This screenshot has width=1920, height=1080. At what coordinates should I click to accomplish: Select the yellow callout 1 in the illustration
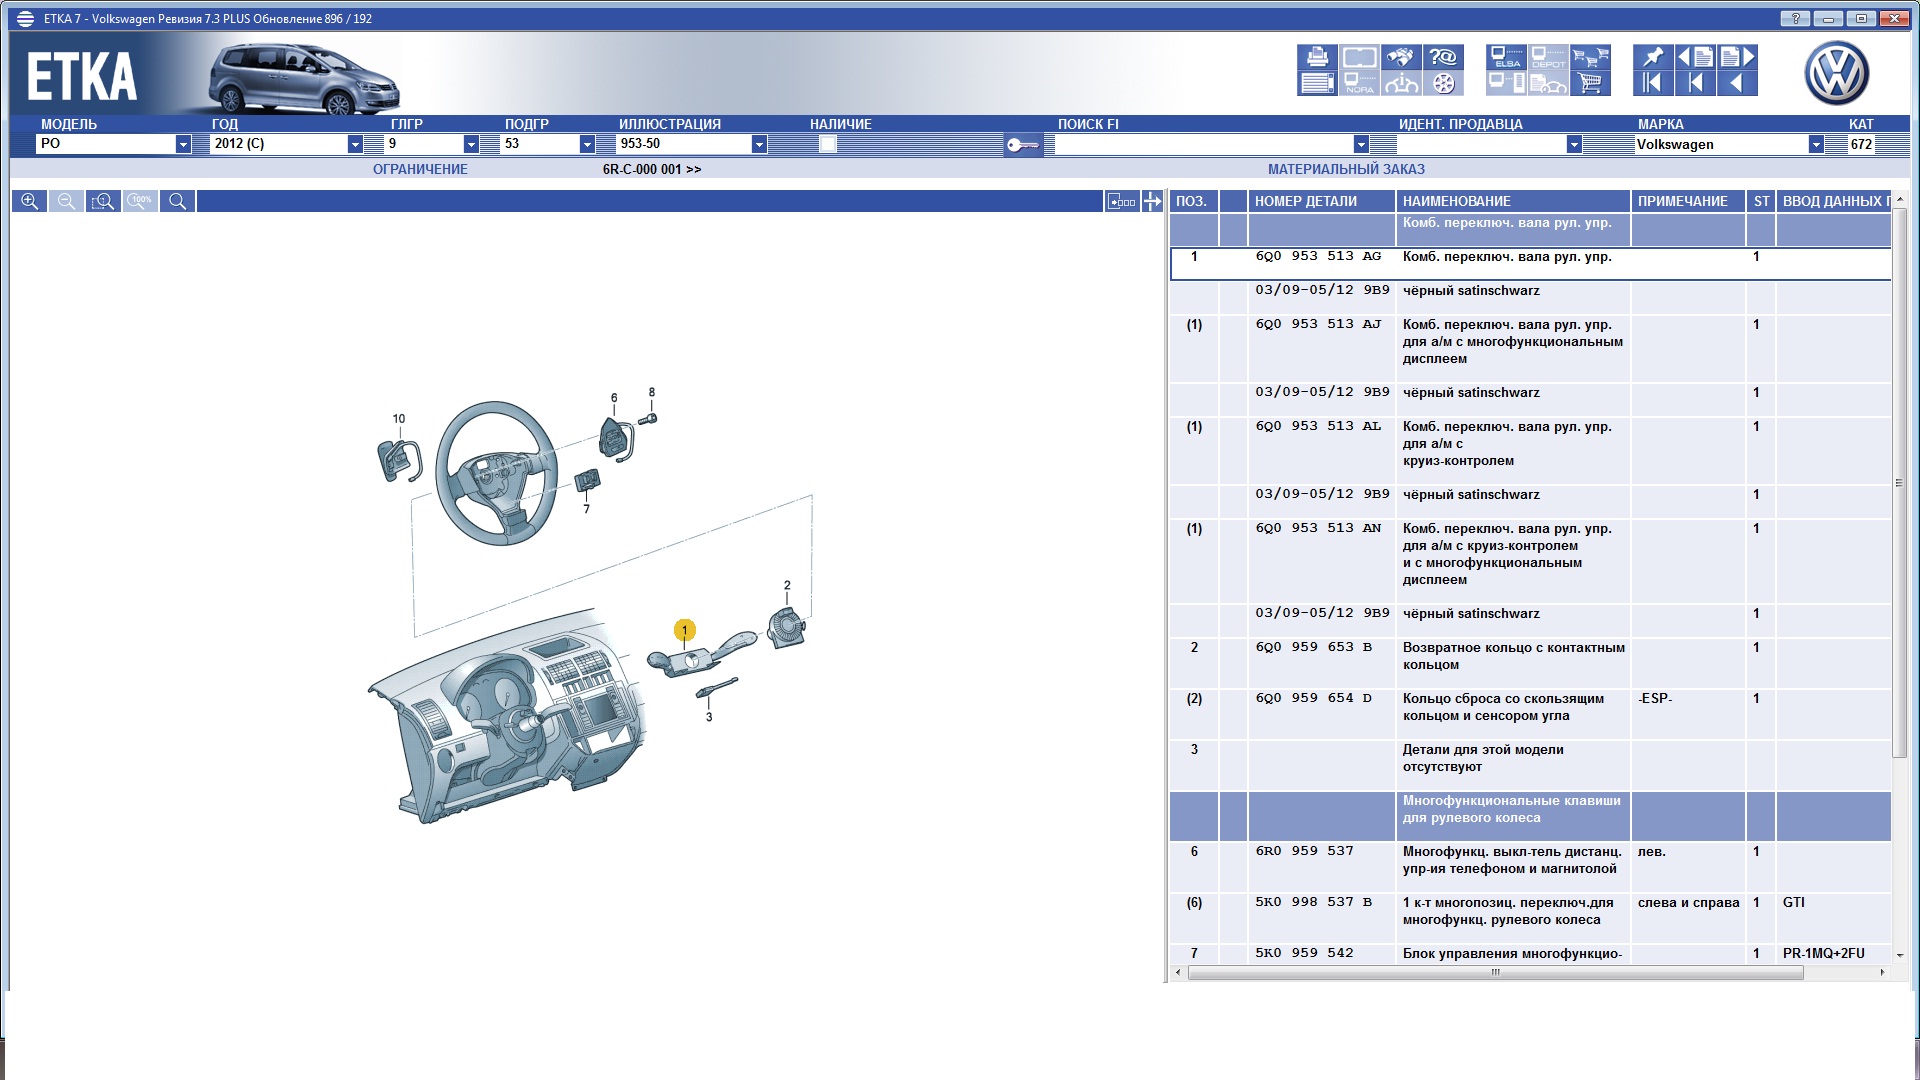coord(684,630)
